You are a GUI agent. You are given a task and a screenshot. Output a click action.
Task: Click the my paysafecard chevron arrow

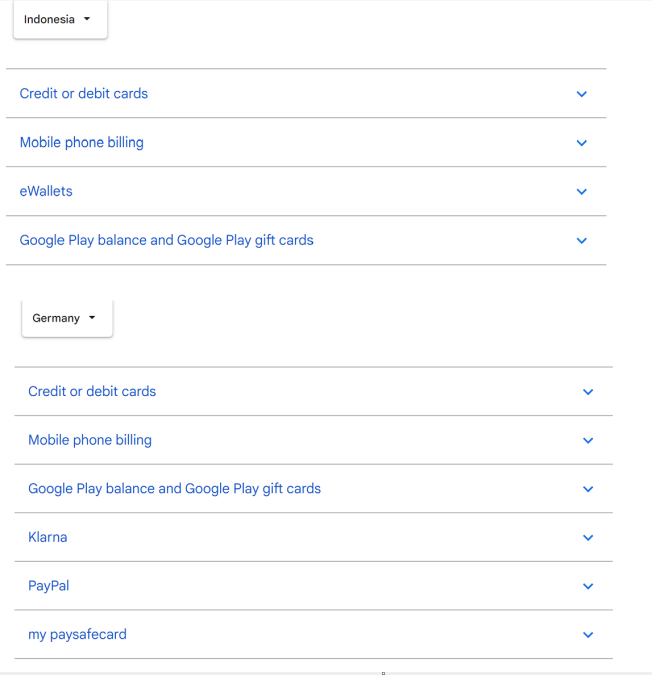(x=588, y=635)
